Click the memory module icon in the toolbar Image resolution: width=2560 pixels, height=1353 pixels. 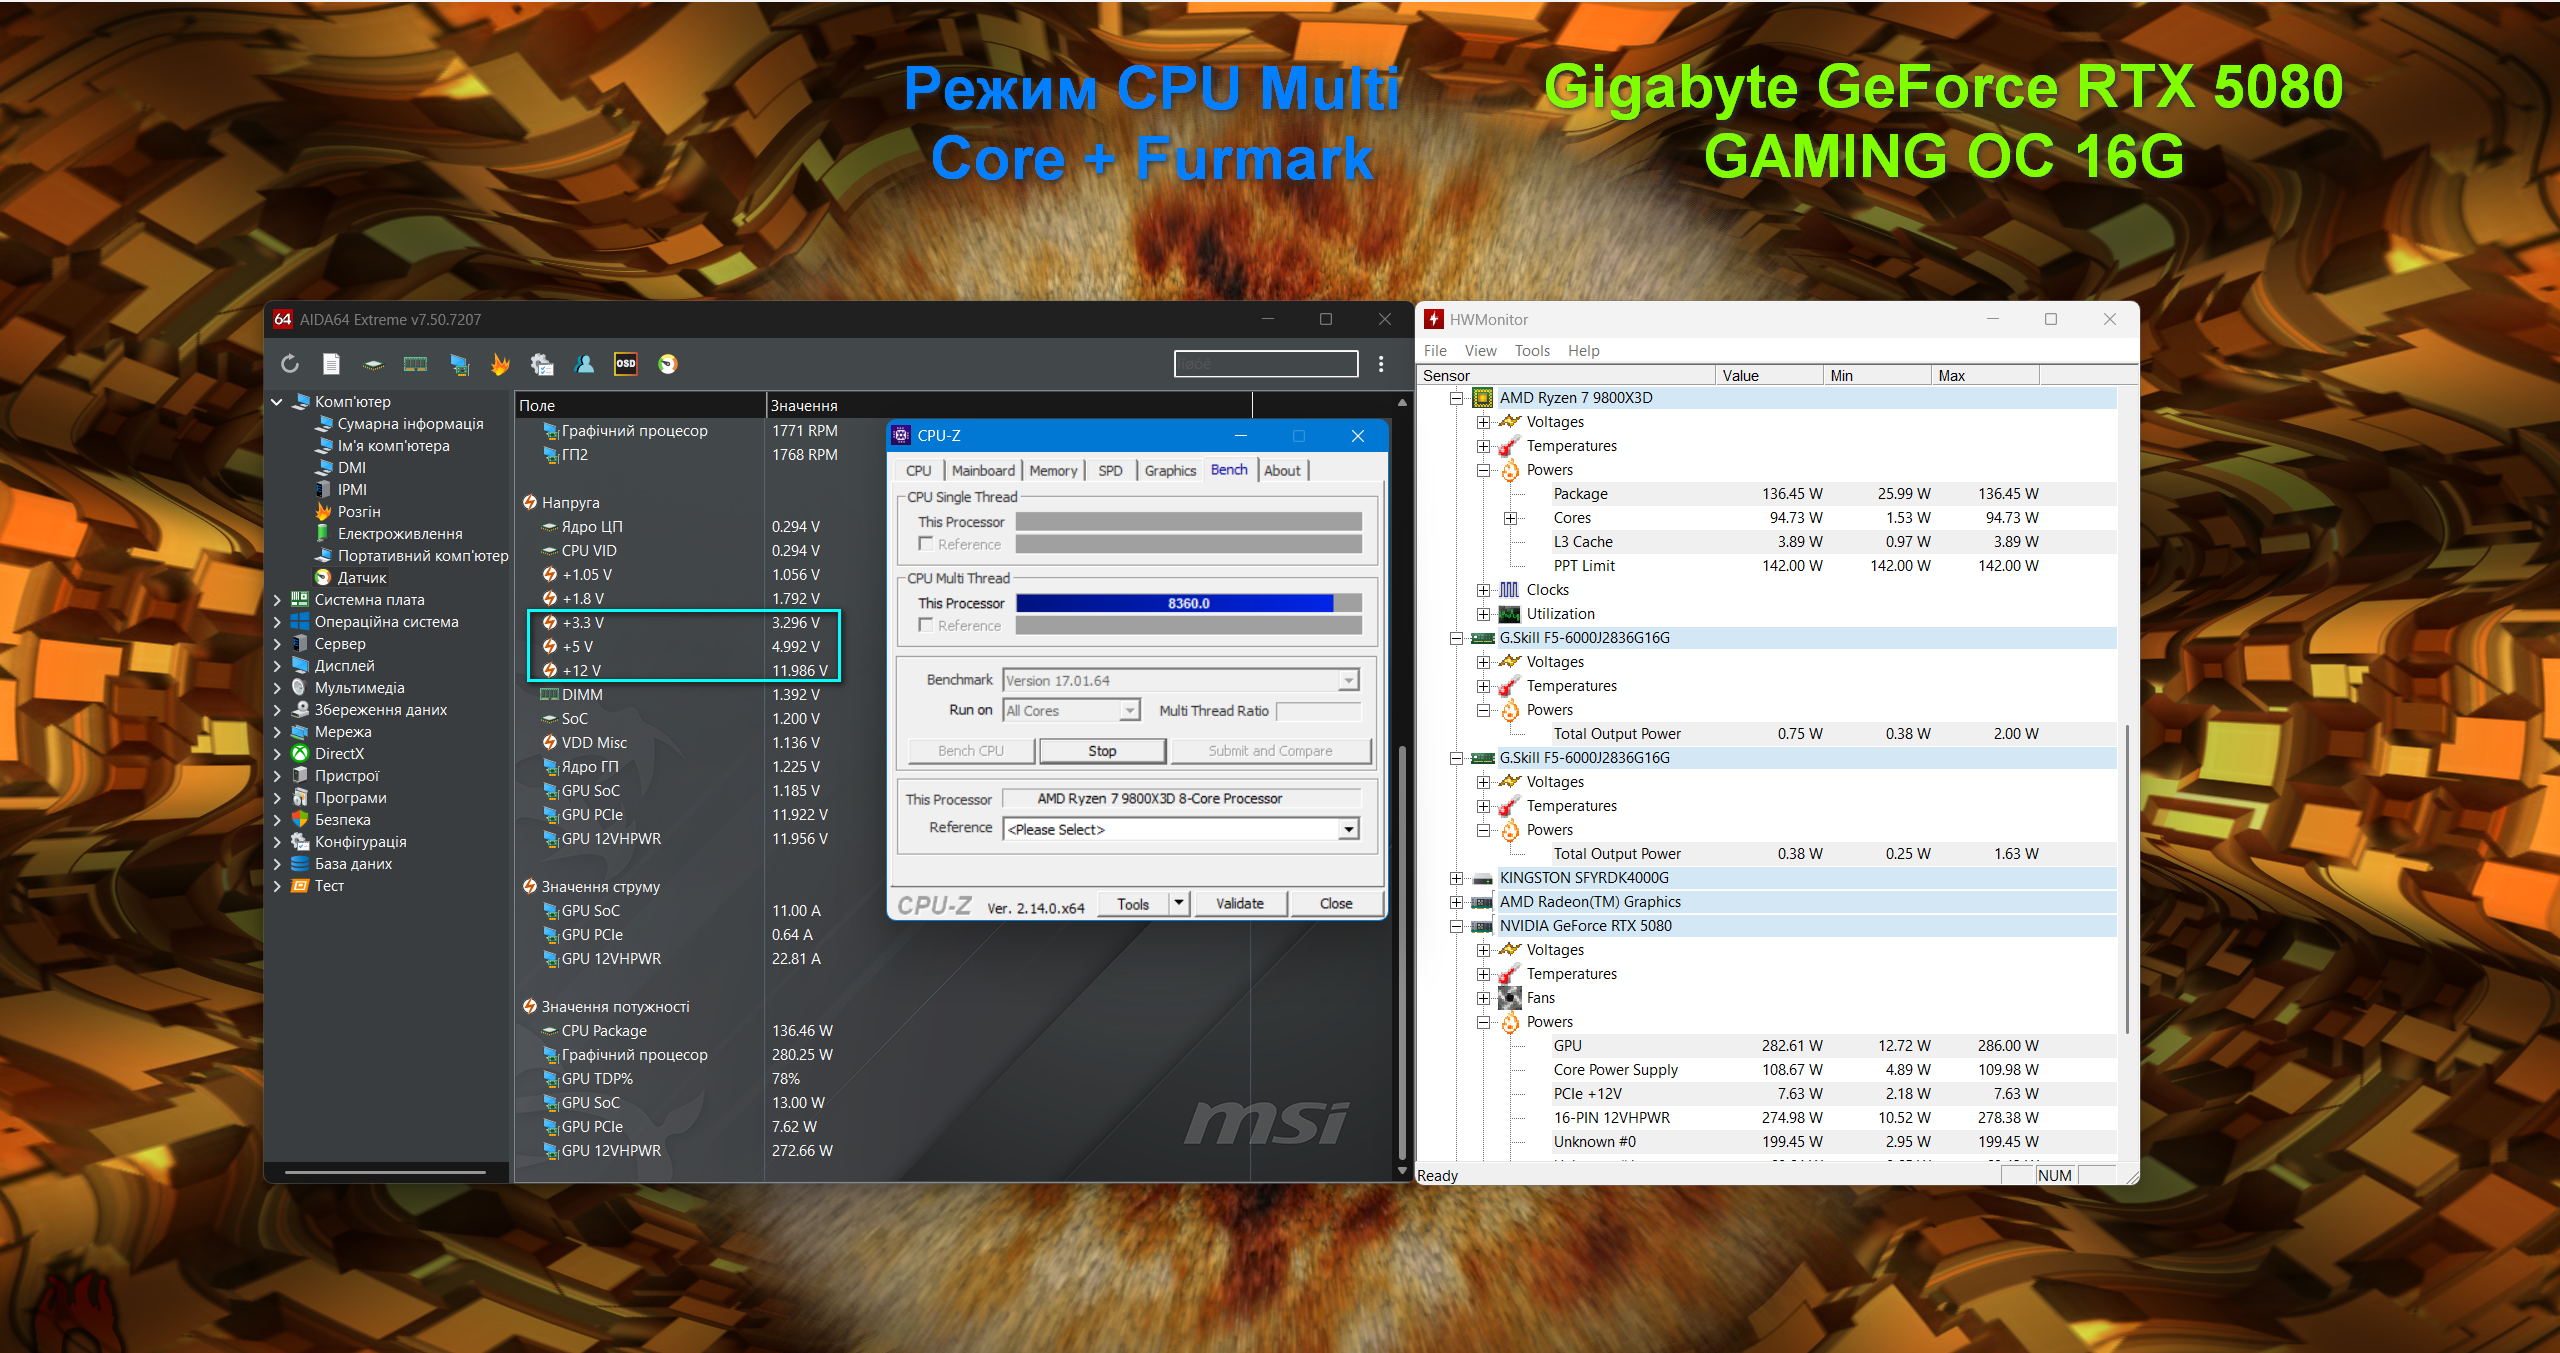point(415,364)
